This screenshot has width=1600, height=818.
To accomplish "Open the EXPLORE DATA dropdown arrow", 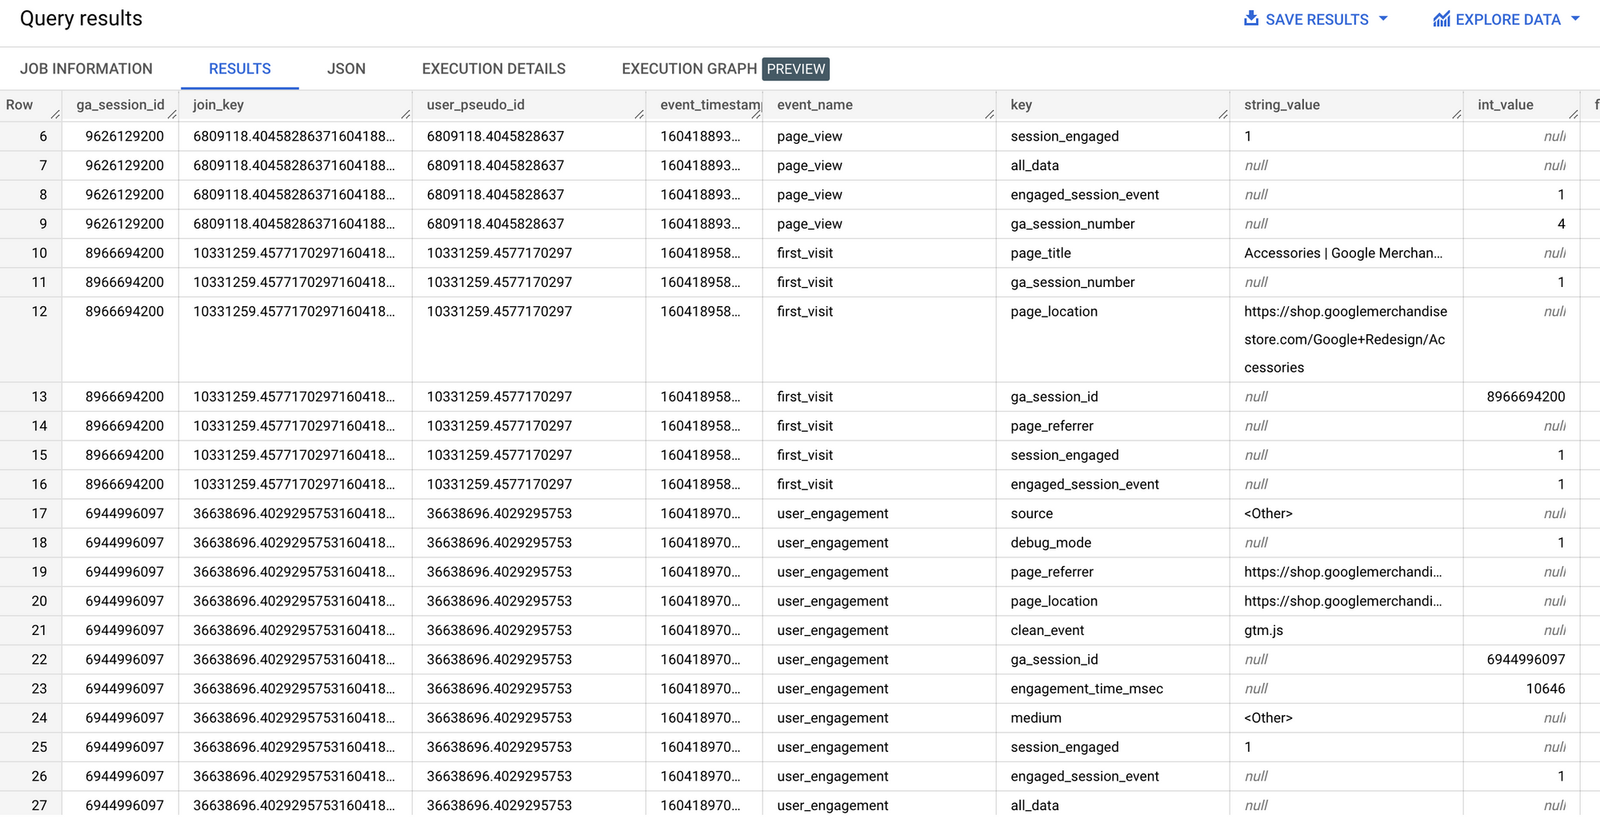I will [1575, 18].
